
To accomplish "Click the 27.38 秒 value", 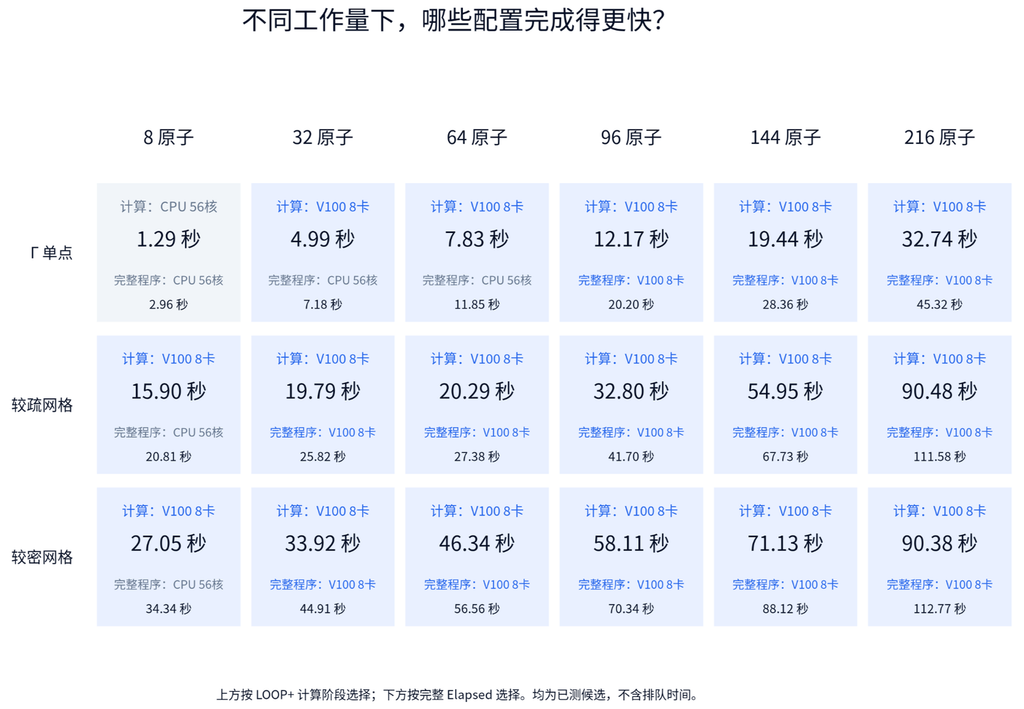I will point(477,456).
